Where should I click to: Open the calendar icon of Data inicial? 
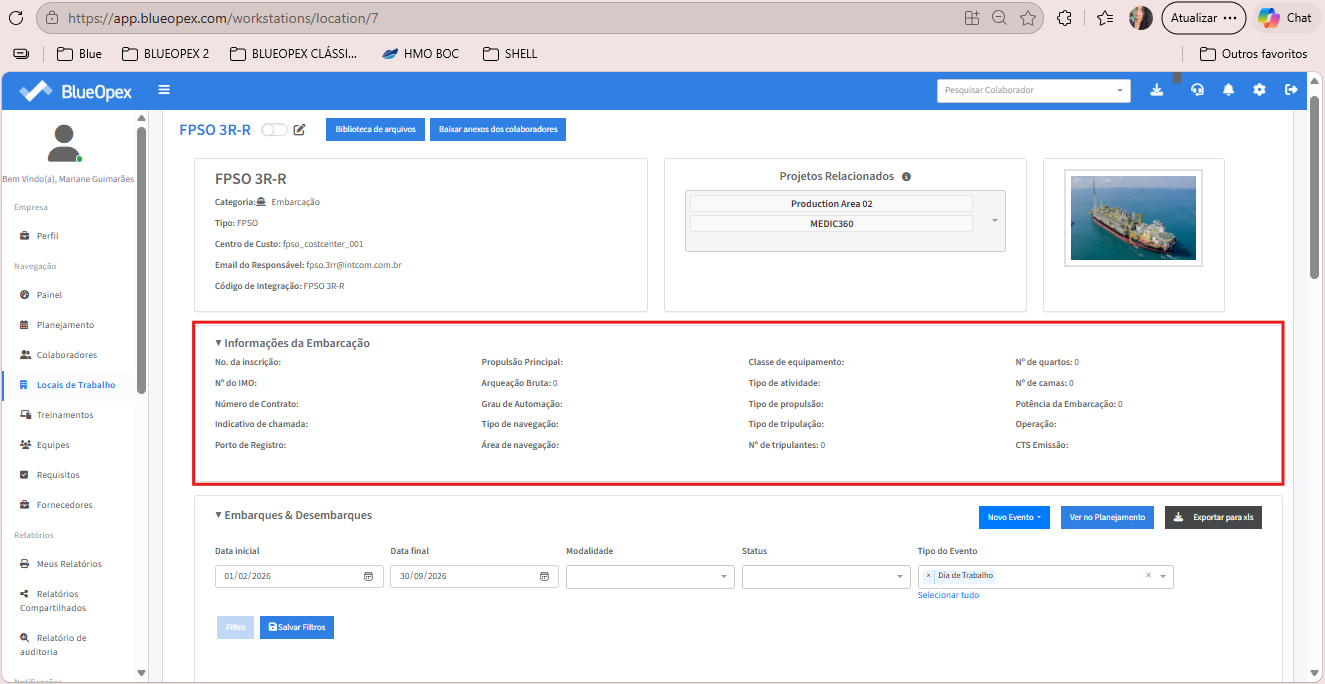[x=368, y=577]
